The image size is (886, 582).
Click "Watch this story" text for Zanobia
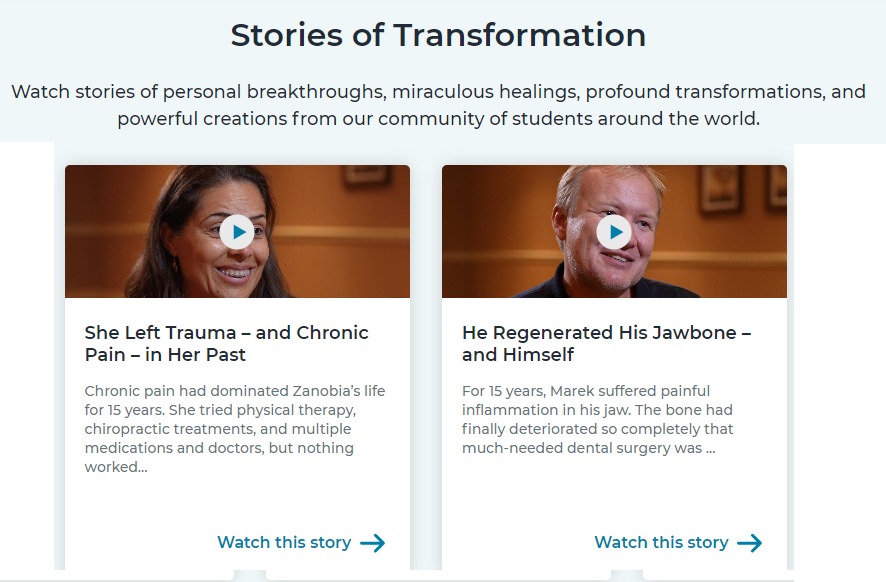pos(284,543)
